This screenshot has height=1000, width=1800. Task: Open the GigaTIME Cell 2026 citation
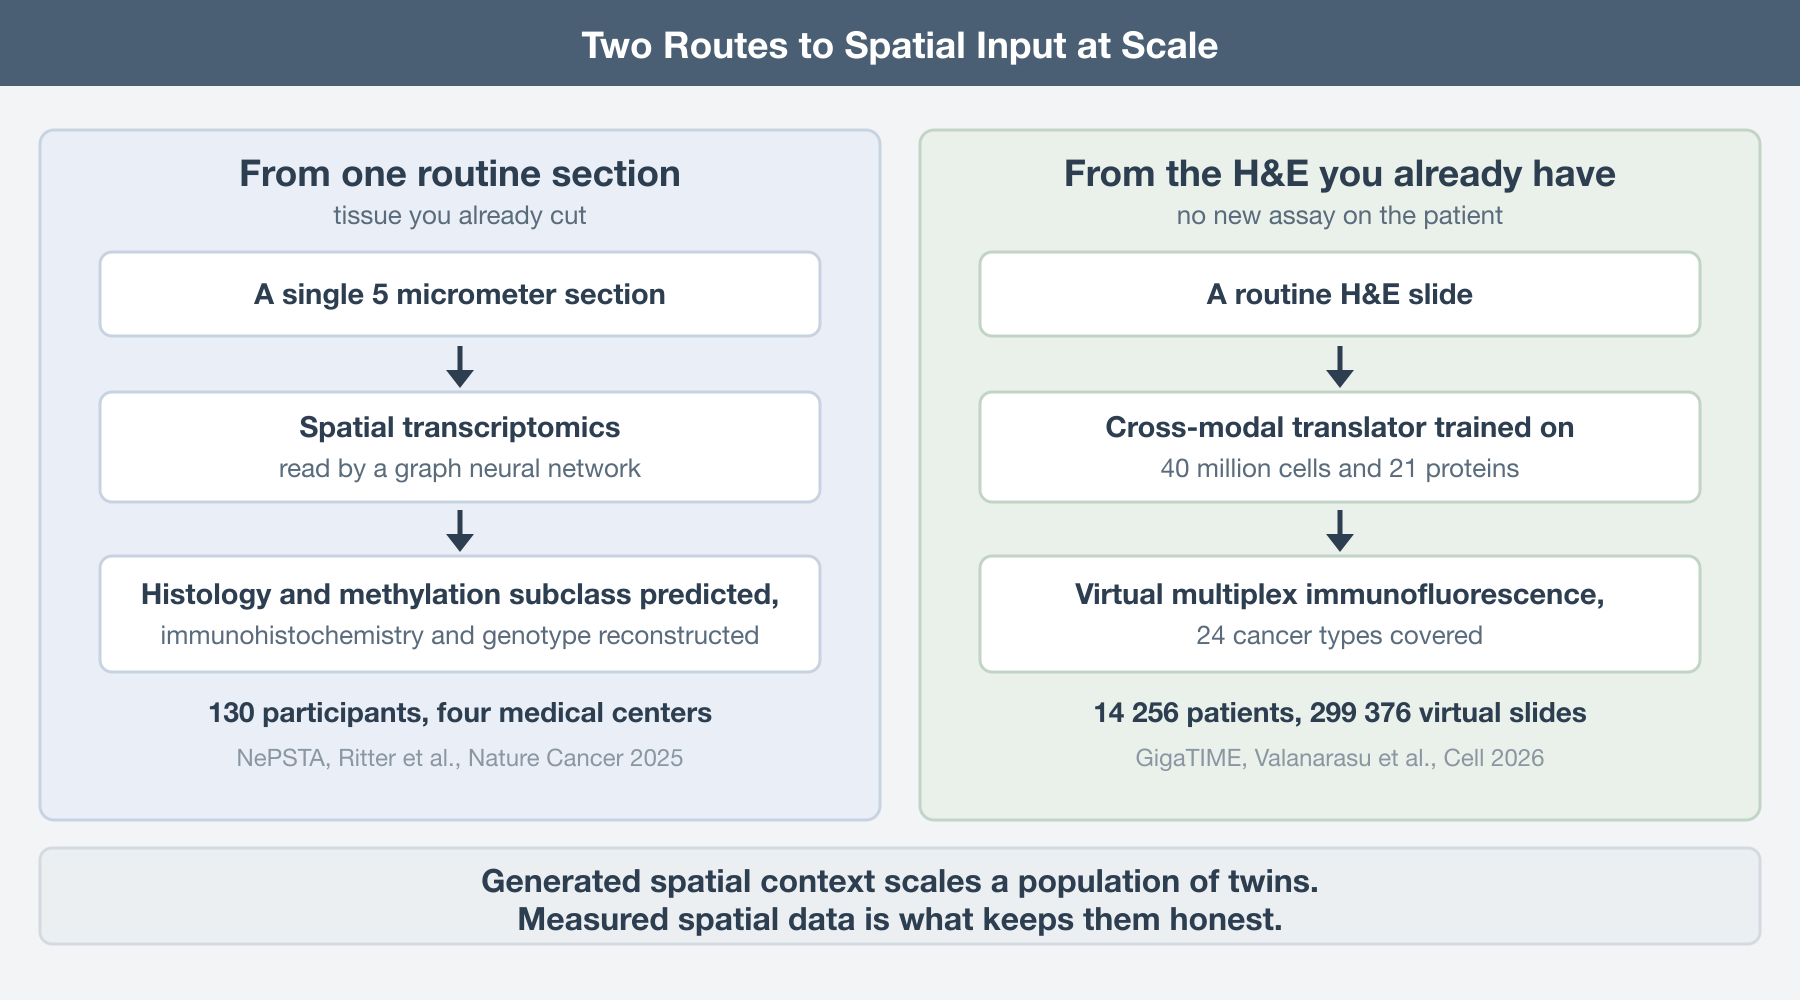1340,758
